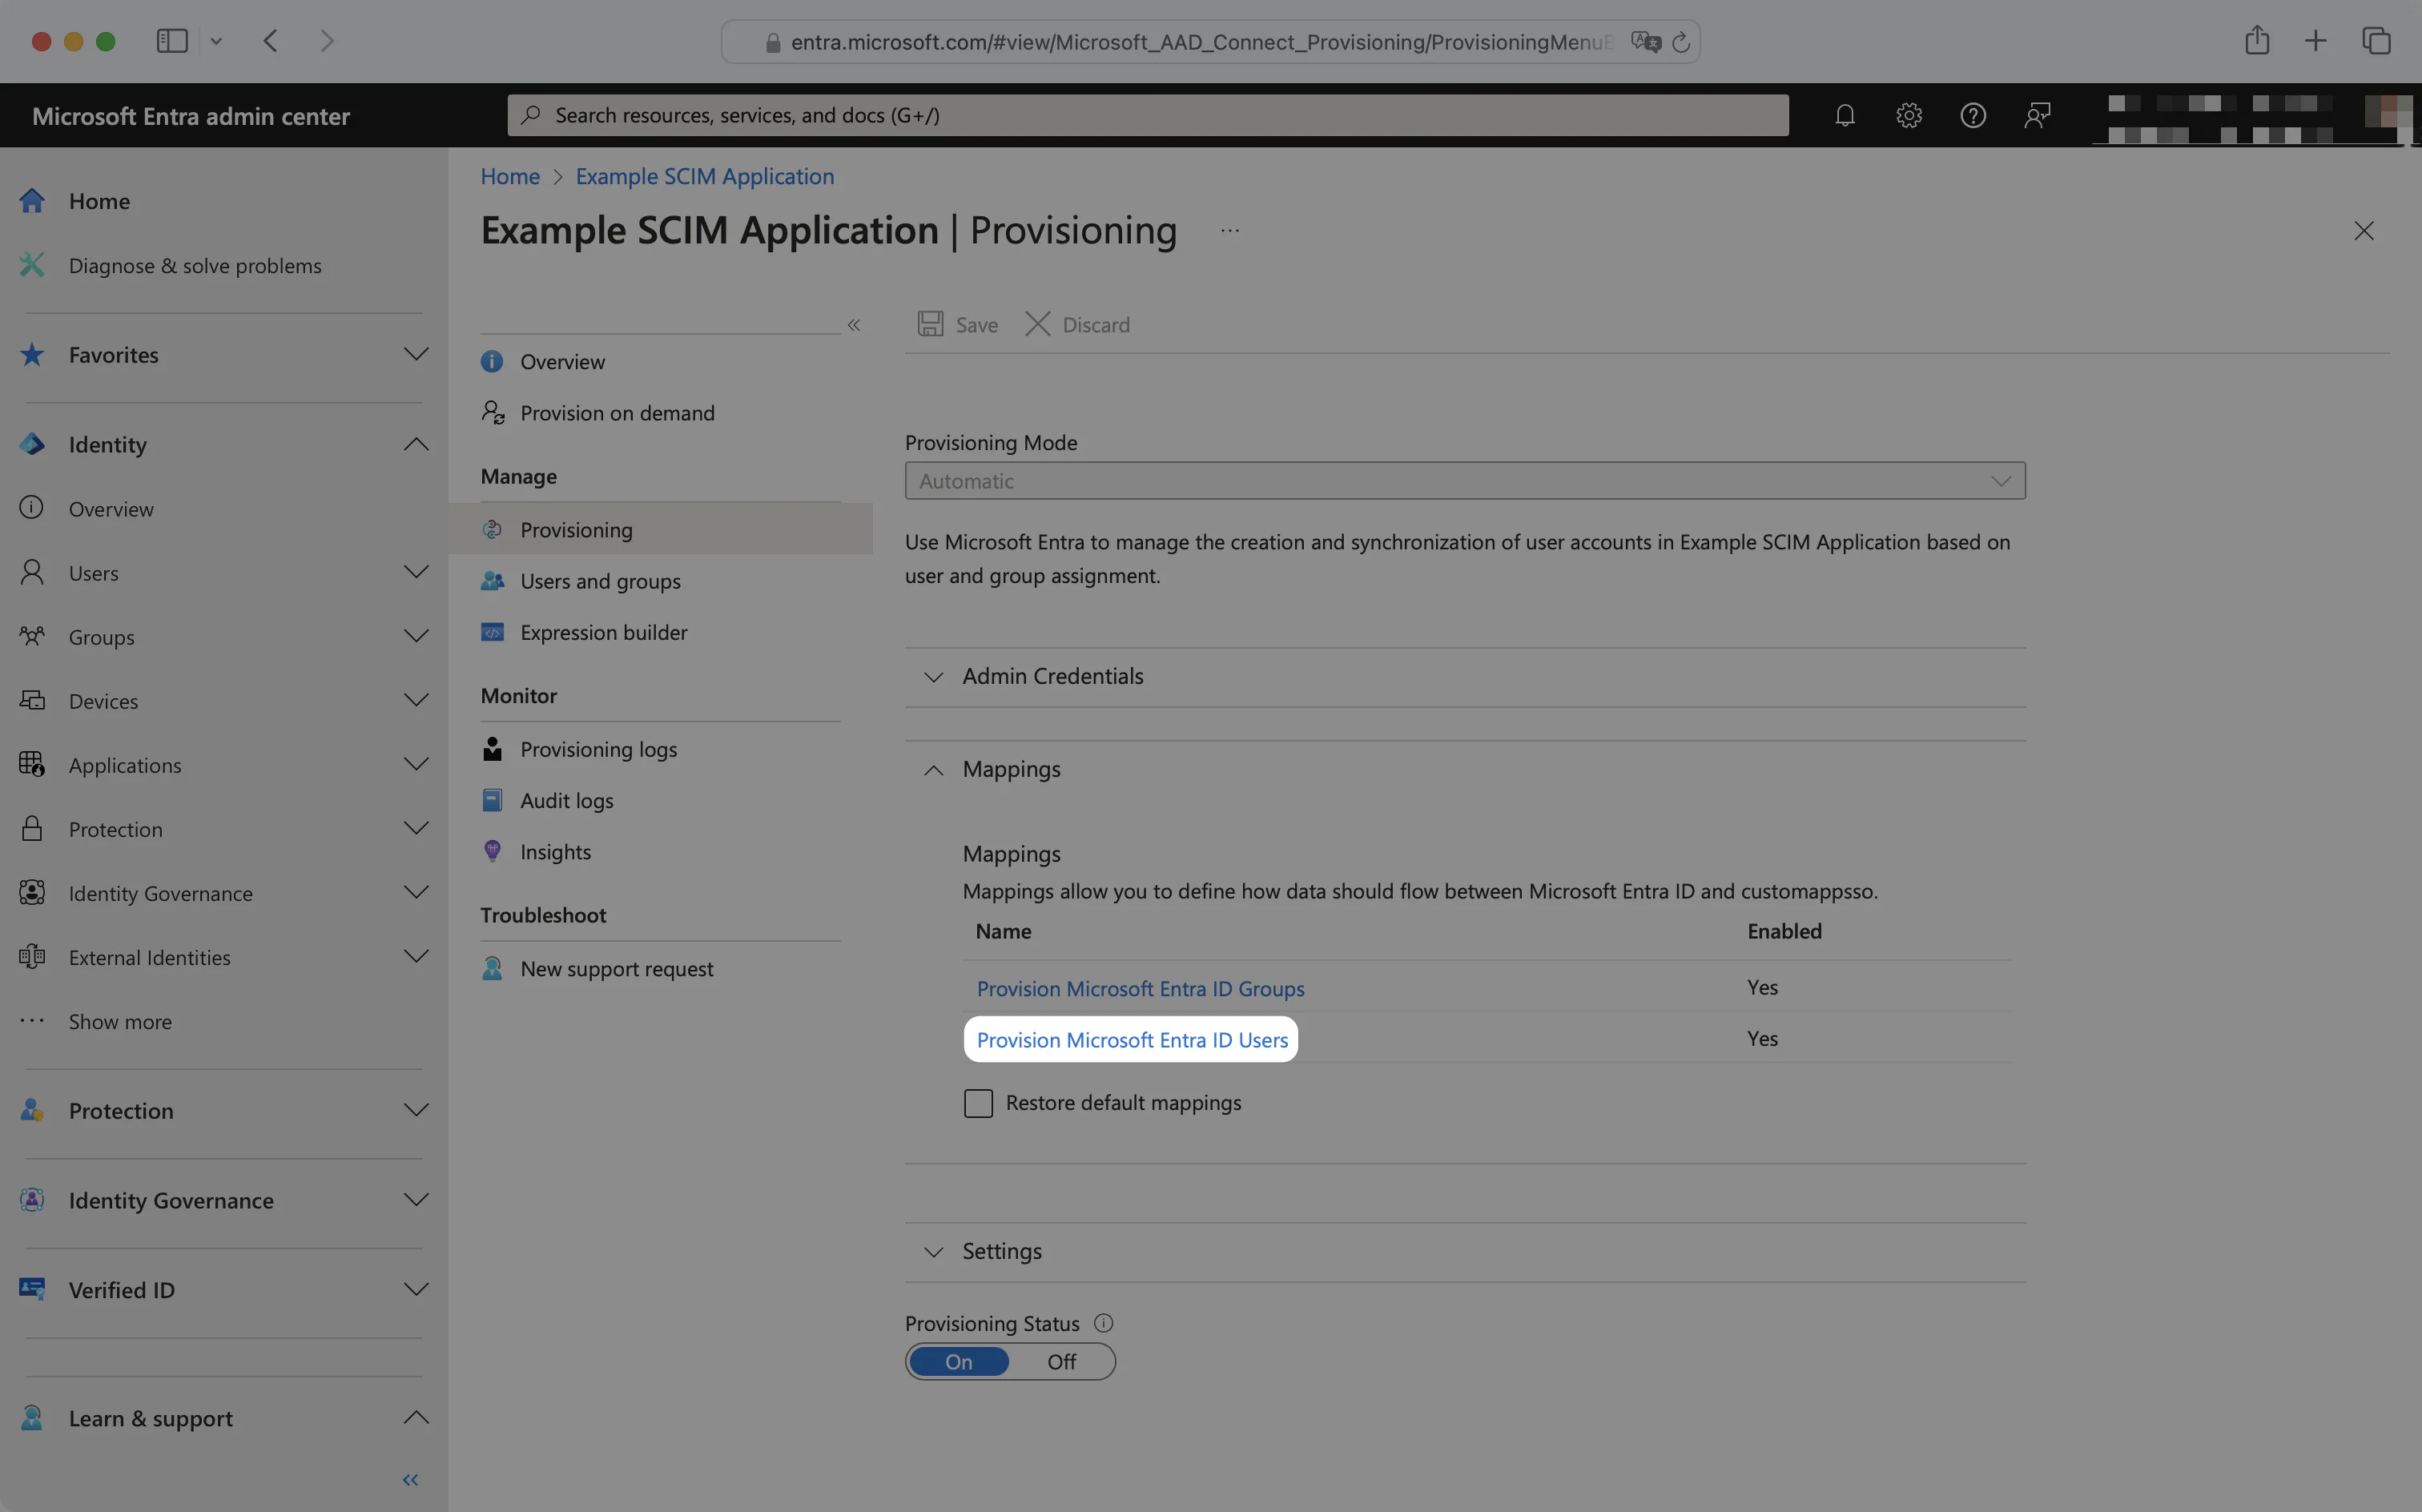Viewport: 2422px width, 1512px height.
Task: Set Provisioning Status to On
Action: click(x=958, y=1361)
